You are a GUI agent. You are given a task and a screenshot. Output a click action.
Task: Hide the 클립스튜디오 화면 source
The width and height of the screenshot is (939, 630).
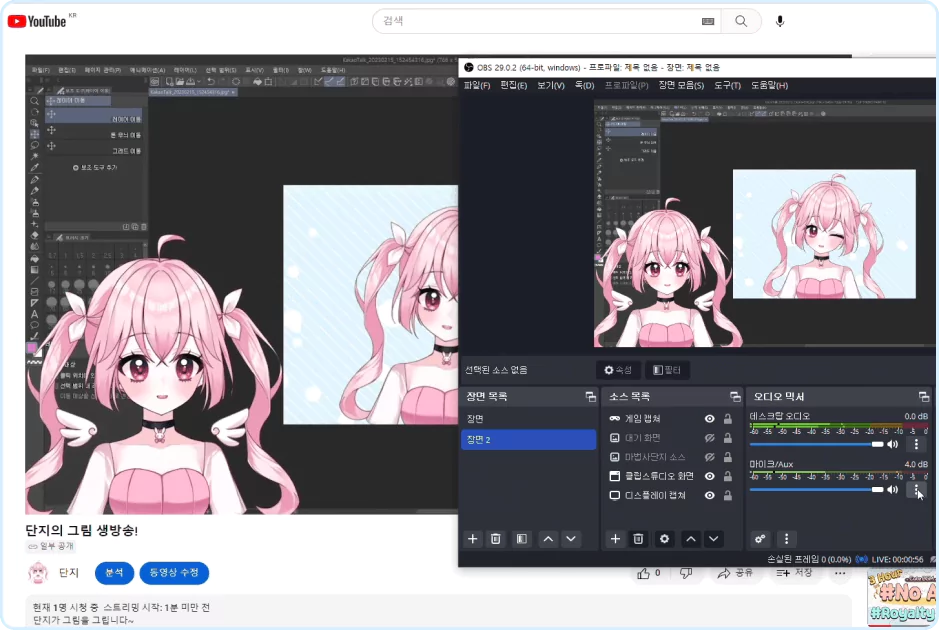coord(710,476)
